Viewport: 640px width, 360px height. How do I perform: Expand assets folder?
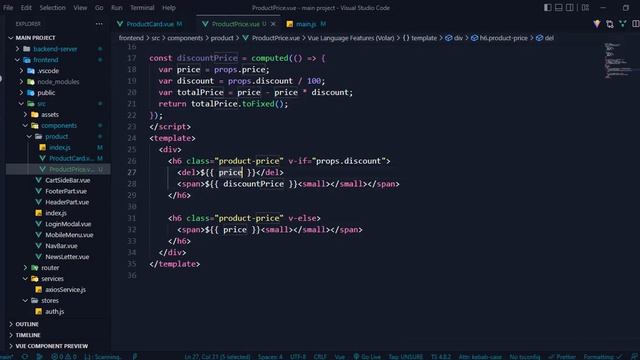tap(25, 115)
